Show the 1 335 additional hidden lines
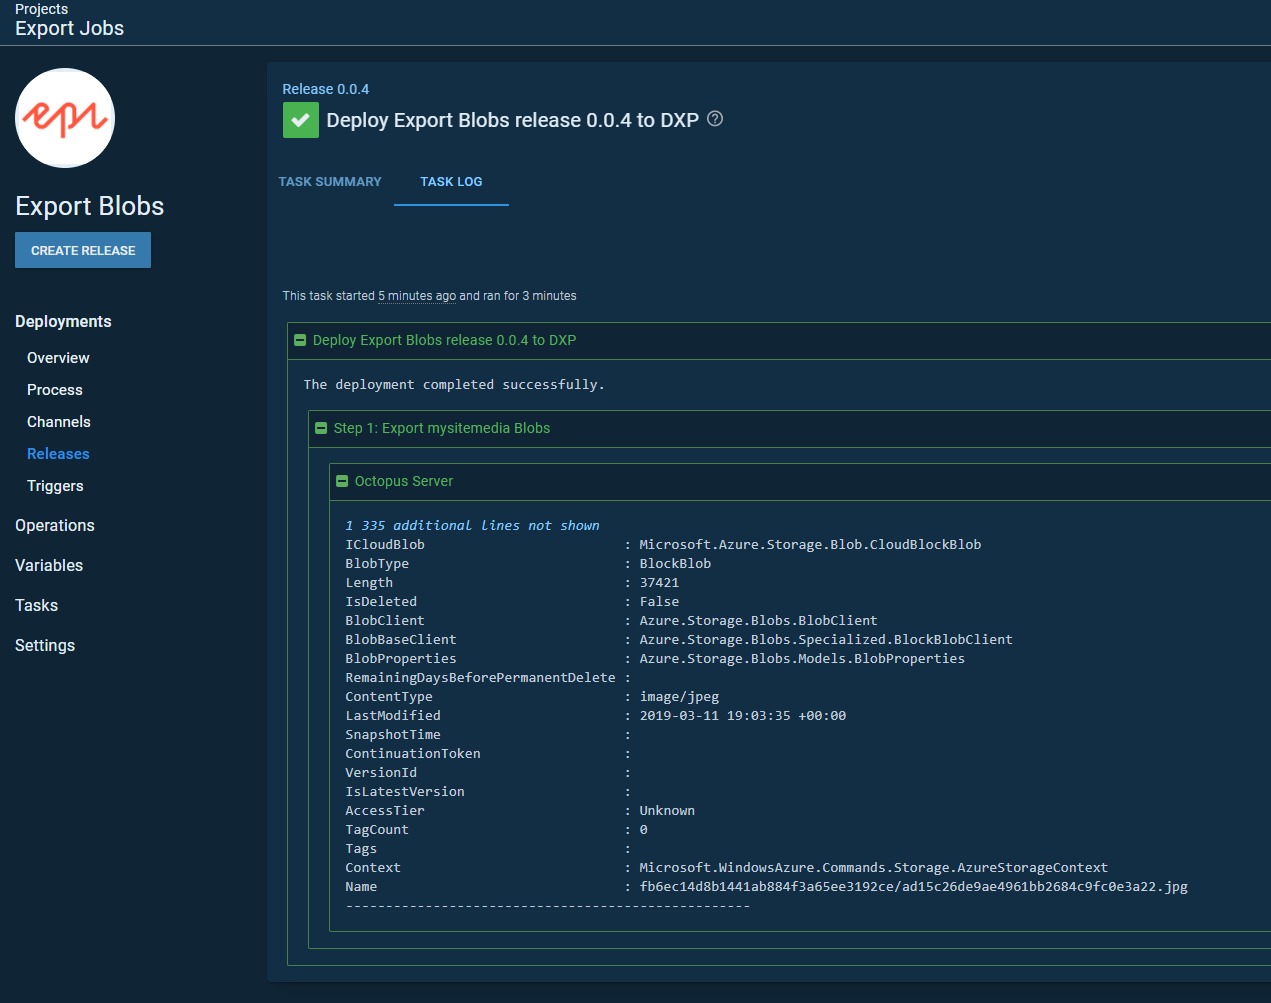 [x=472, y=526]
